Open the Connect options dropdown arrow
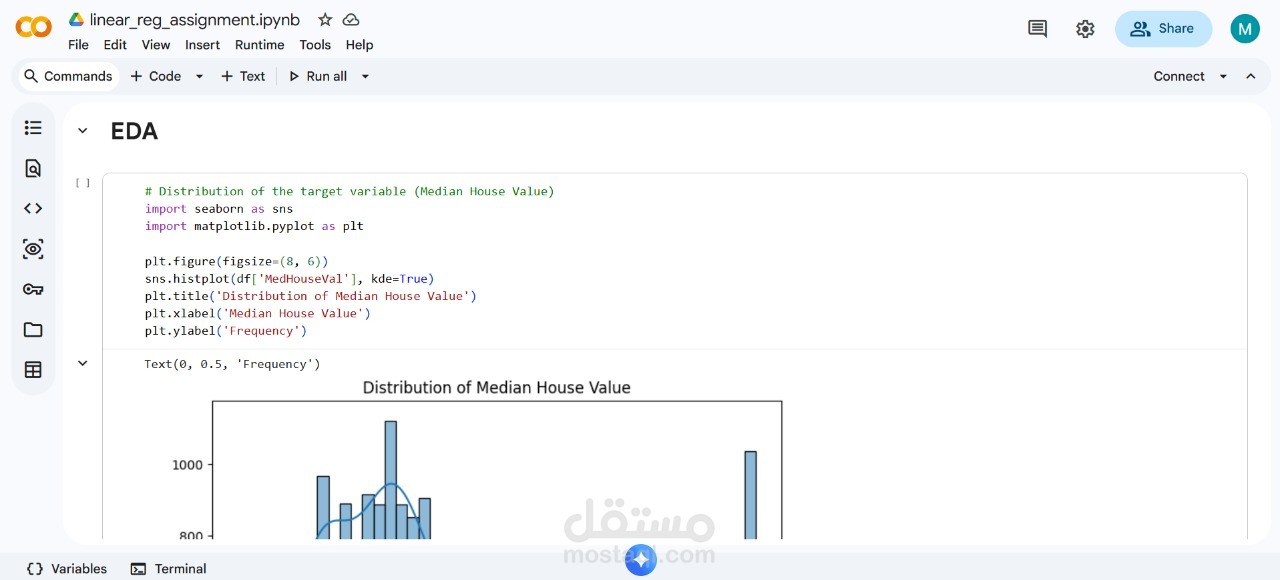 click(x=1223, y=76)
